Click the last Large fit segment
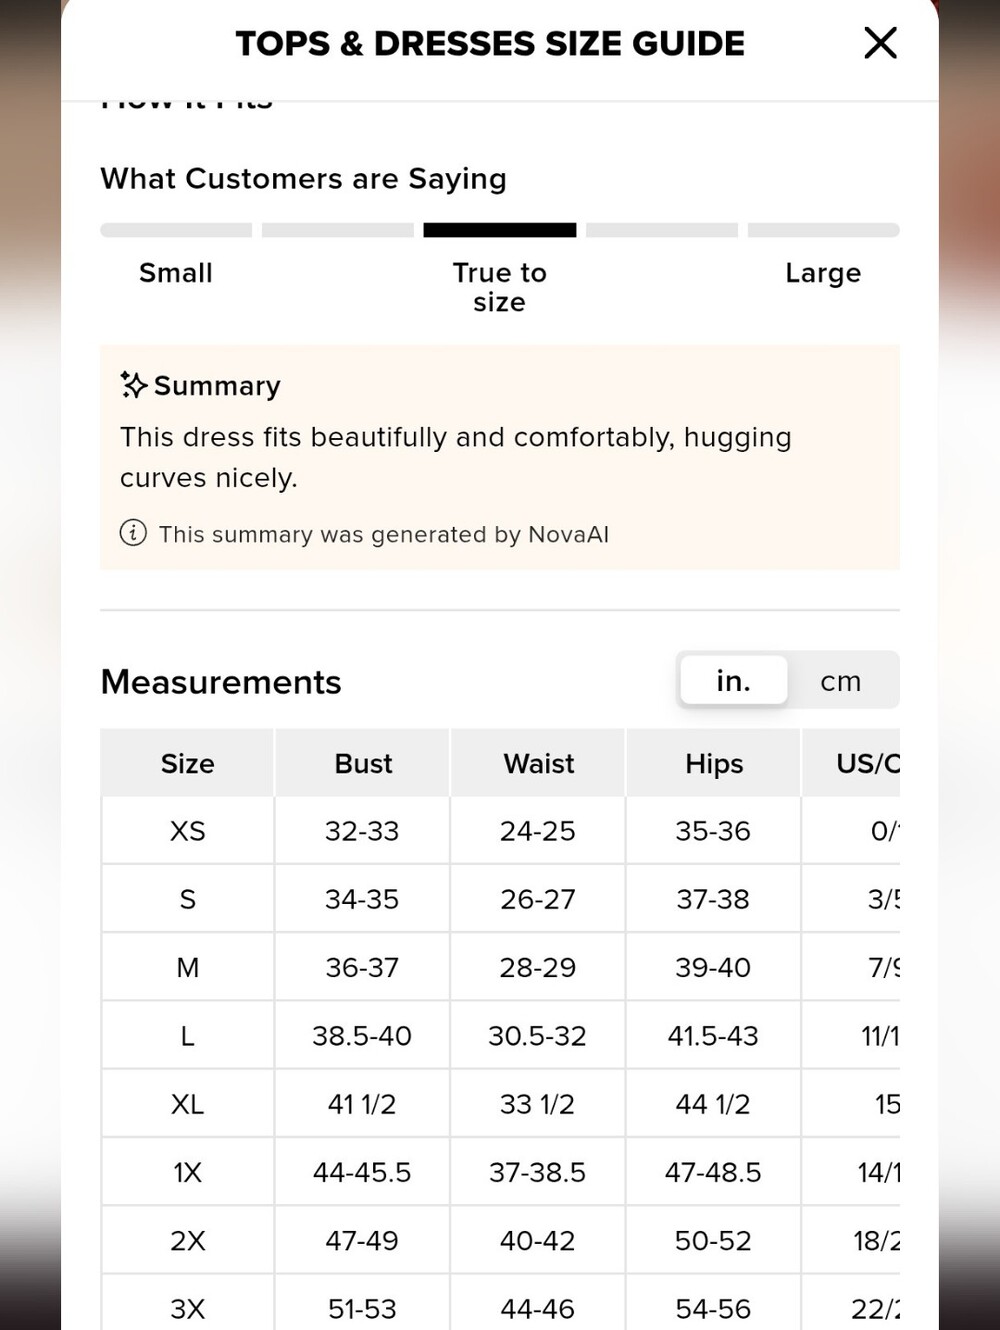Screen dimensions: 1000x1330 click(824, 230)
